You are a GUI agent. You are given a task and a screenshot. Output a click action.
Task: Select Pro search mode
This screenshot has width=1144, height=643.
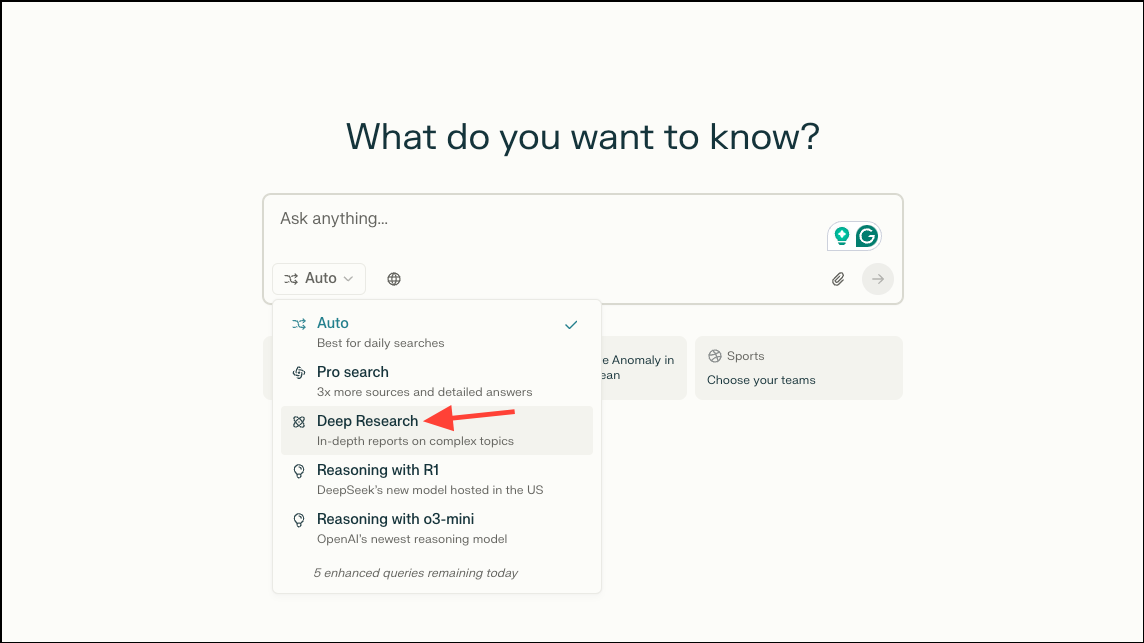(x=352, y=372)
